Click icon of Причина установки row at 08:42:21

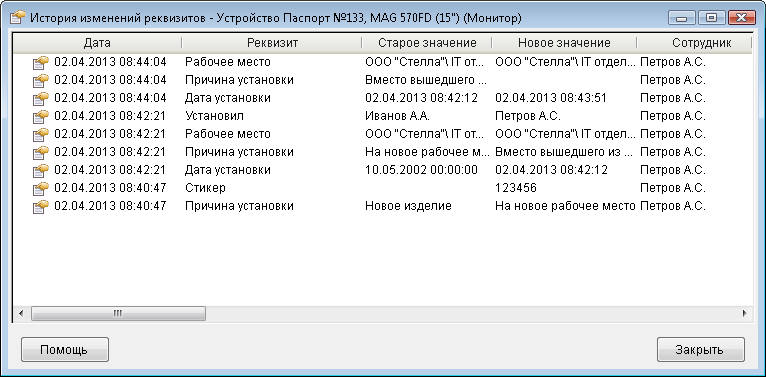[x=41, y=152]
